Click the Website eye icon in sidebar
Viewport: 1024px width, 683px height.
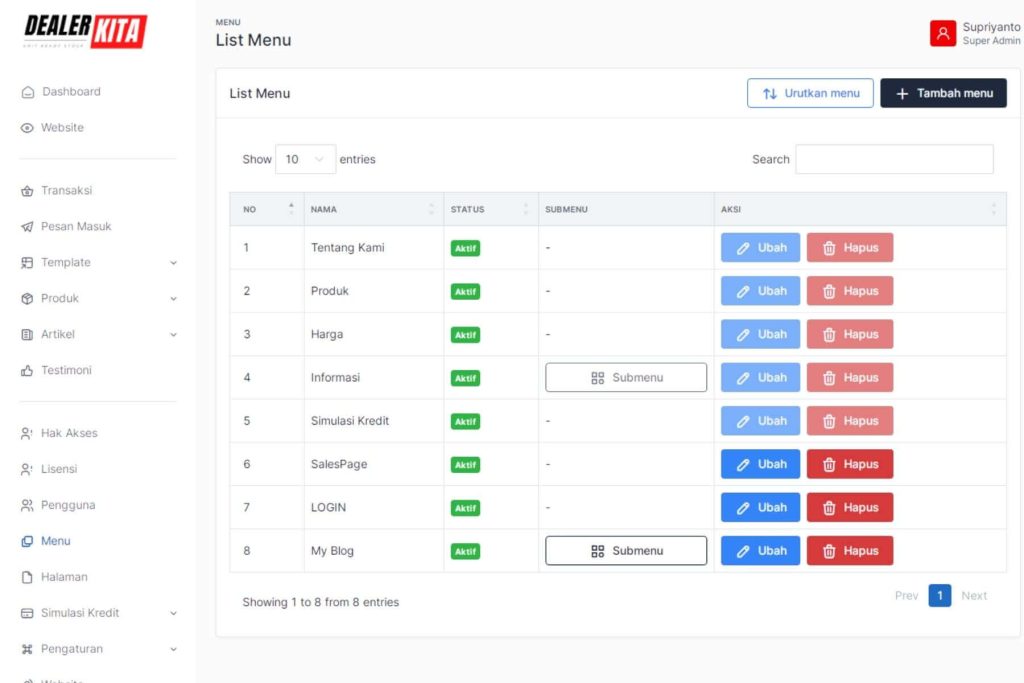click(27, 128)
